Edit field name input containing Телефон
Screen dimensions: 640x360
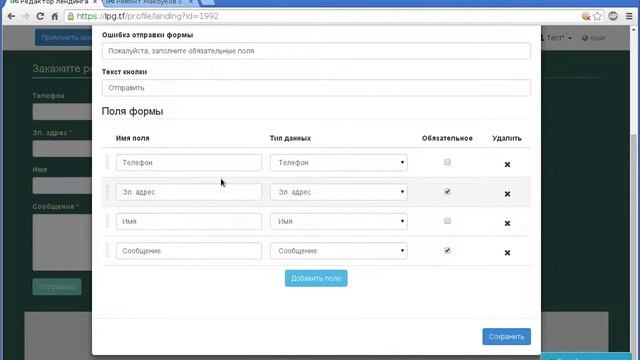pyautogui.click(x=189, y=162)
